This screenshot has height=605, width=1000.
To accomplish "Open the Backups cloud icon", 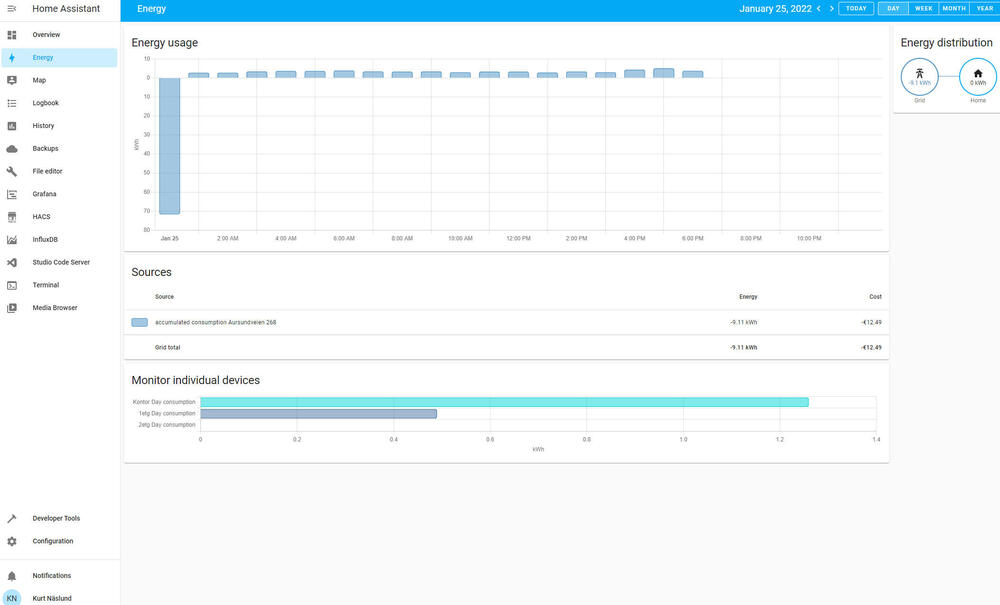I will pyautogui.click(x=12, y=149).
